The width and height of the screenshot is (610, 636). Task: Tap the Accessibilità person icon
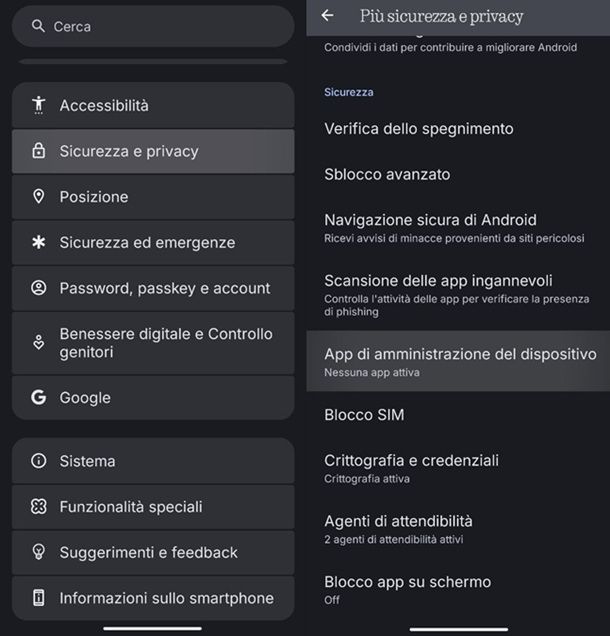(39, 105)
